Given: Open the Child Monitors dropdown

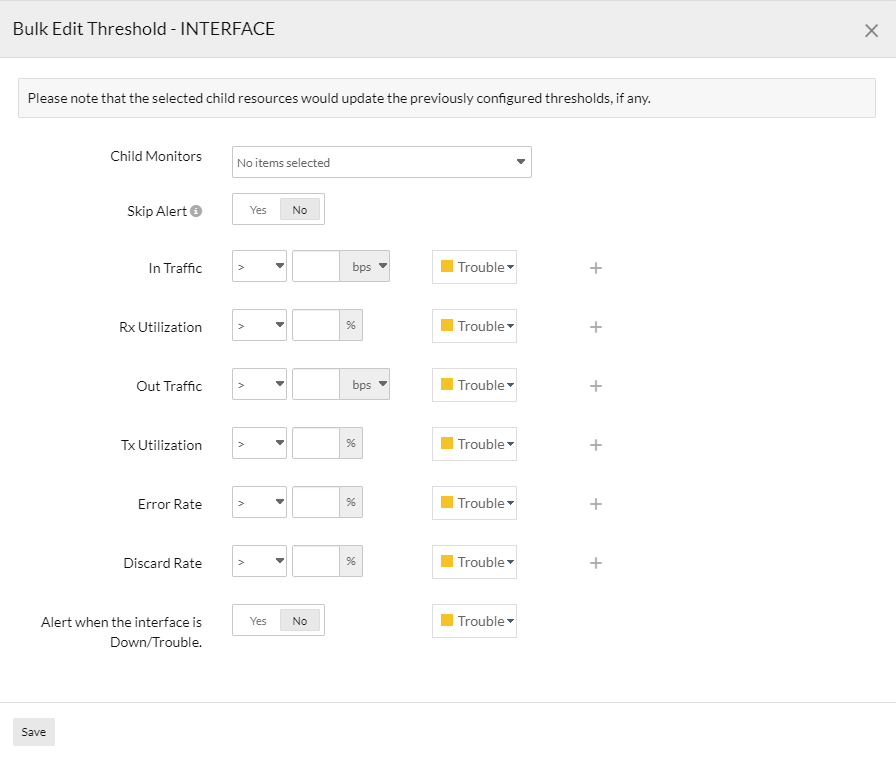Looking at the screenshot, I should pyautogui.click(x=382, y=162).
